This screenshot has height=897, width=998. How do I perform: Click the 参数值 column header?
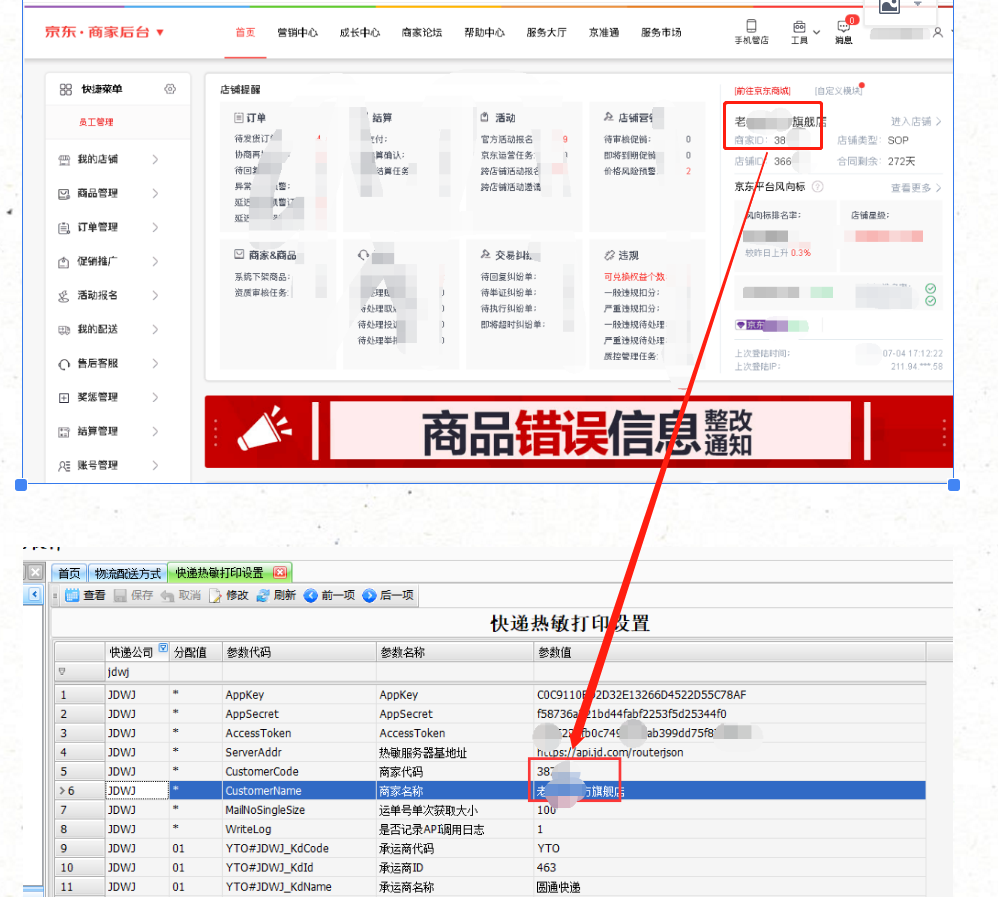(729, 653)
